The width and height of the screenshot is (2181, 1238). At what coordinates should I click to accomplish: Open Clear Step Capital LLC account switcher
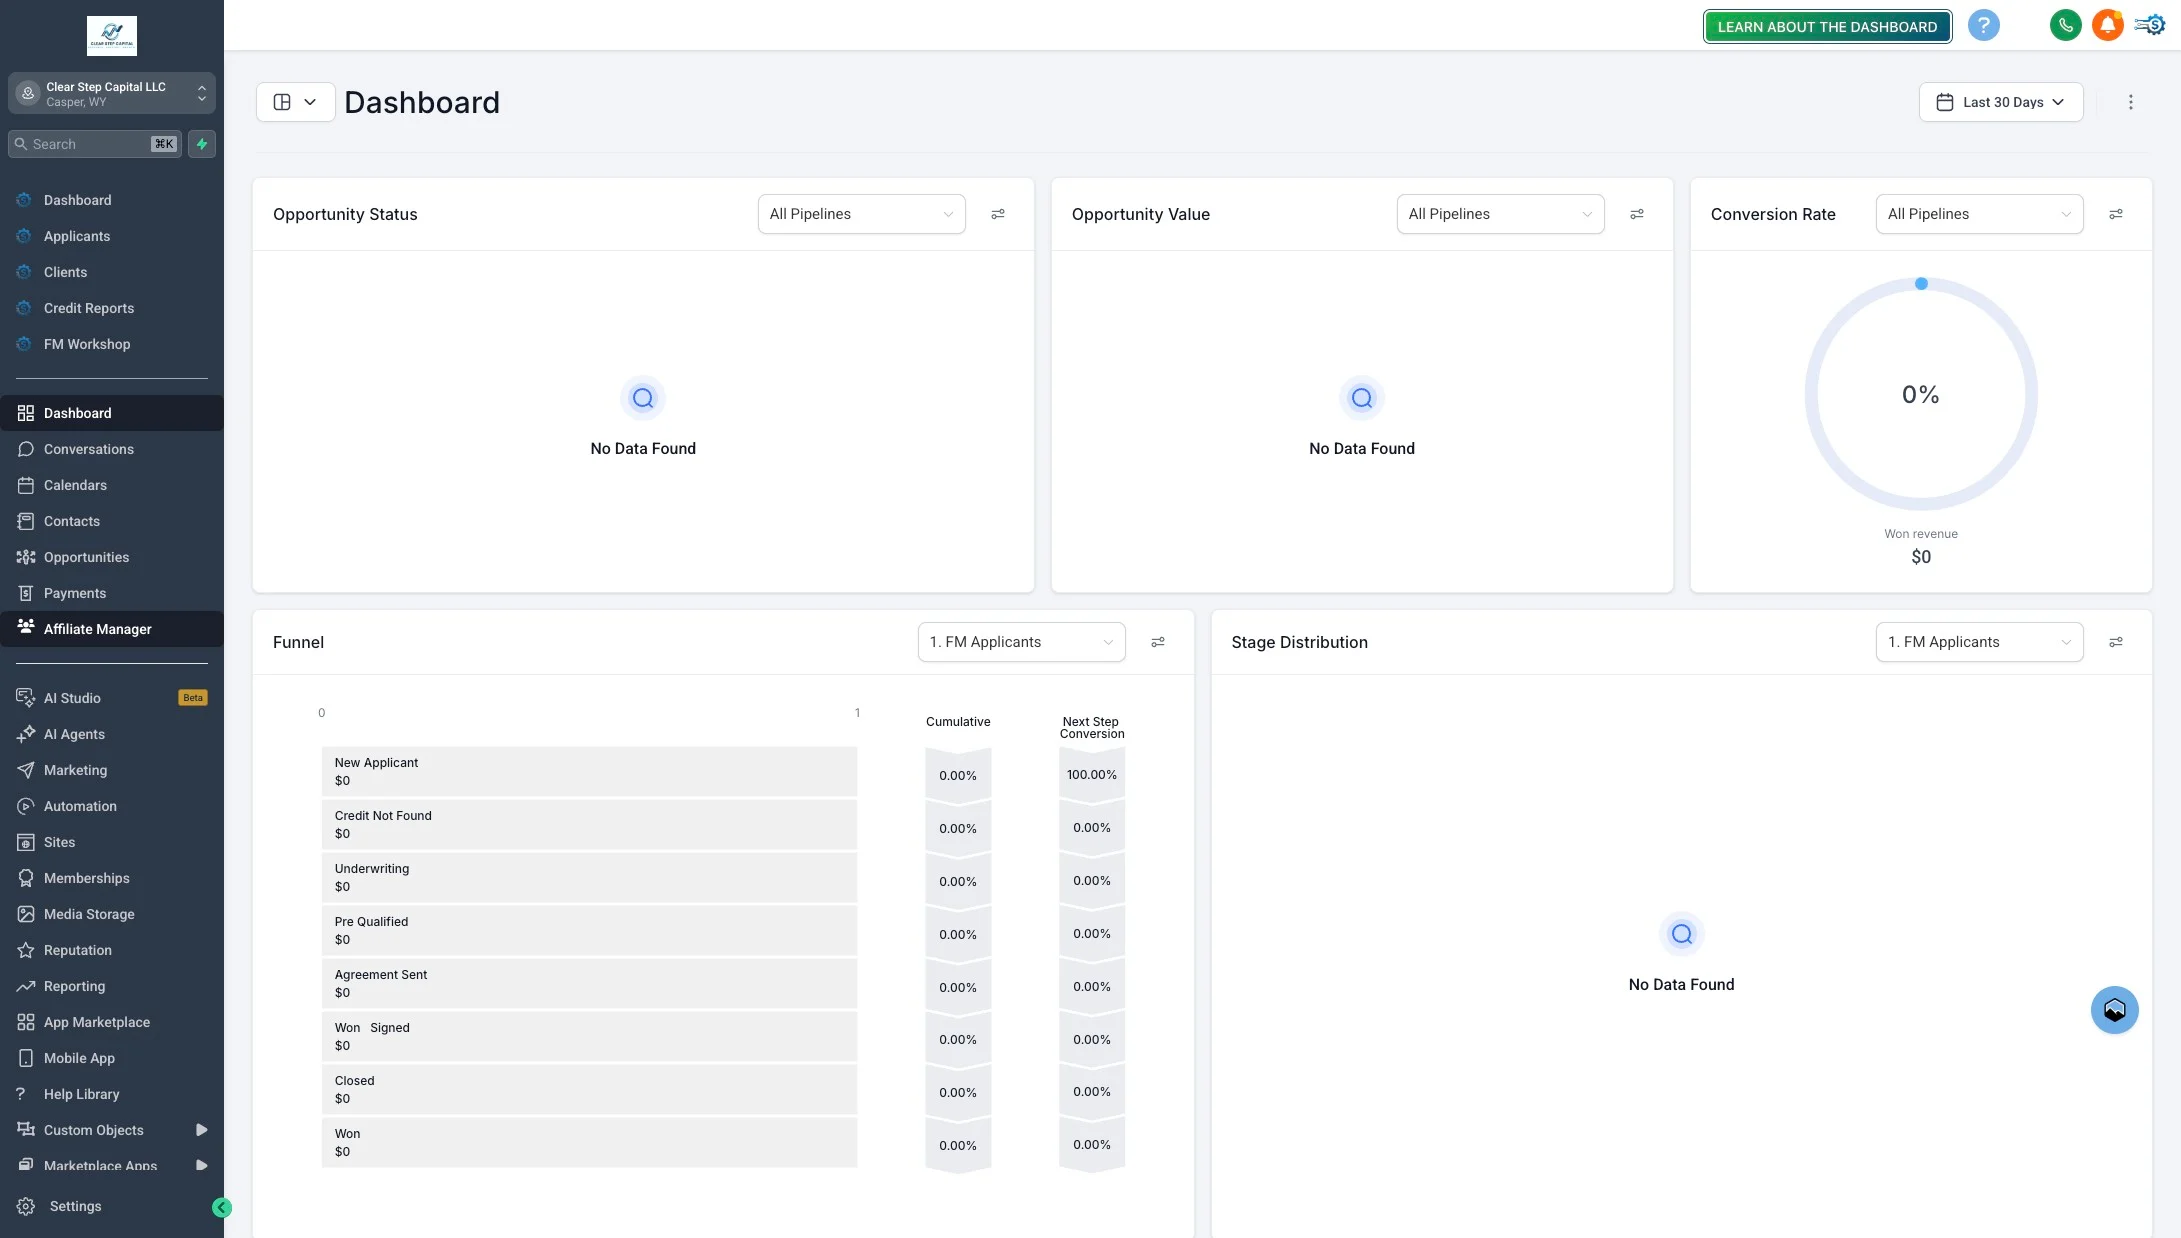[112, 94]
